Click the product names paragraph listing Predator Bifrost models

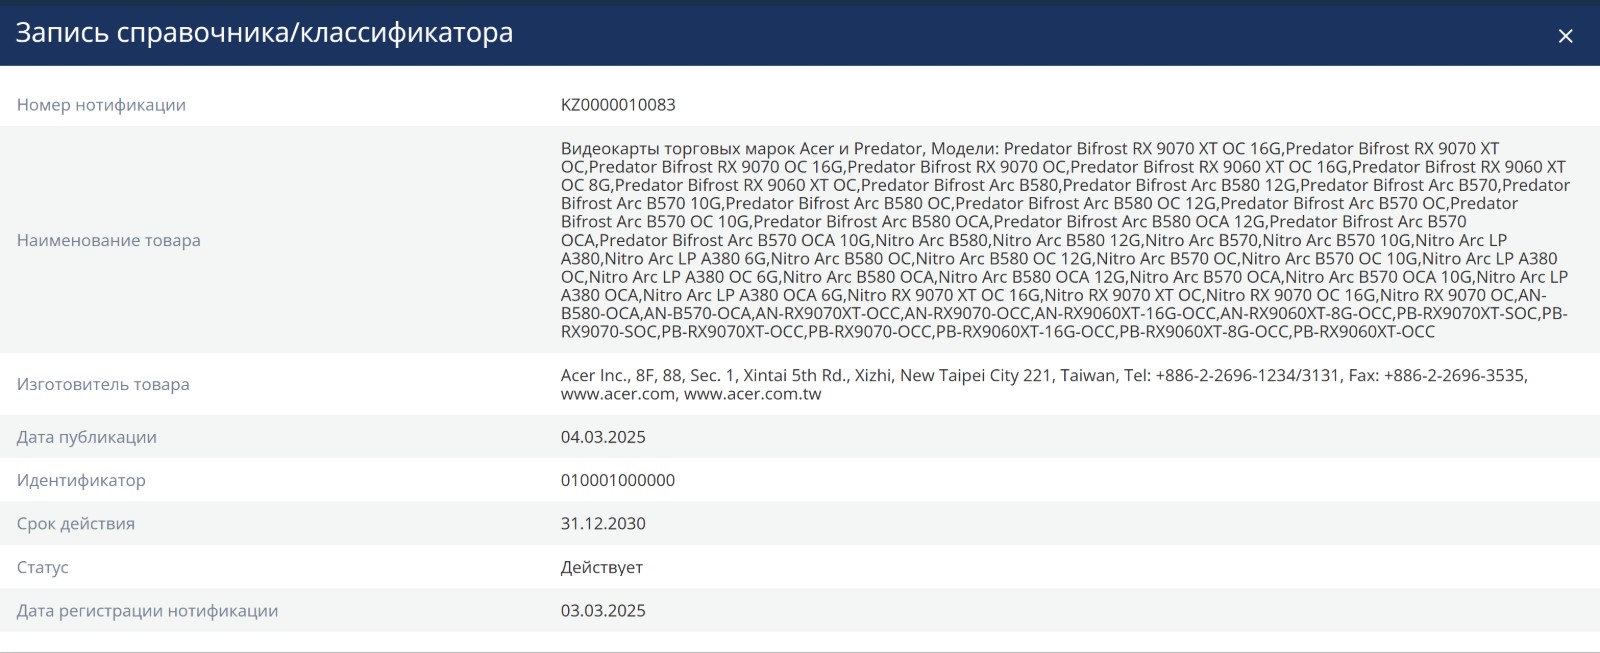(x=1065, y=240)
